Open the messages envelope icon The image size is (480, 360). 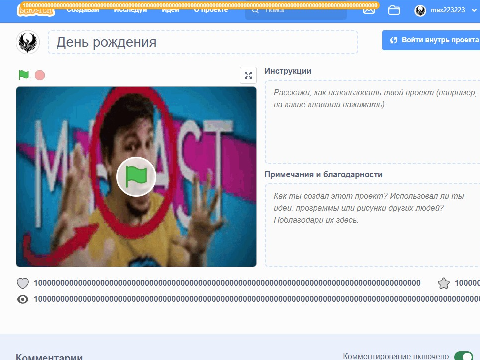(x=369, y=10)
